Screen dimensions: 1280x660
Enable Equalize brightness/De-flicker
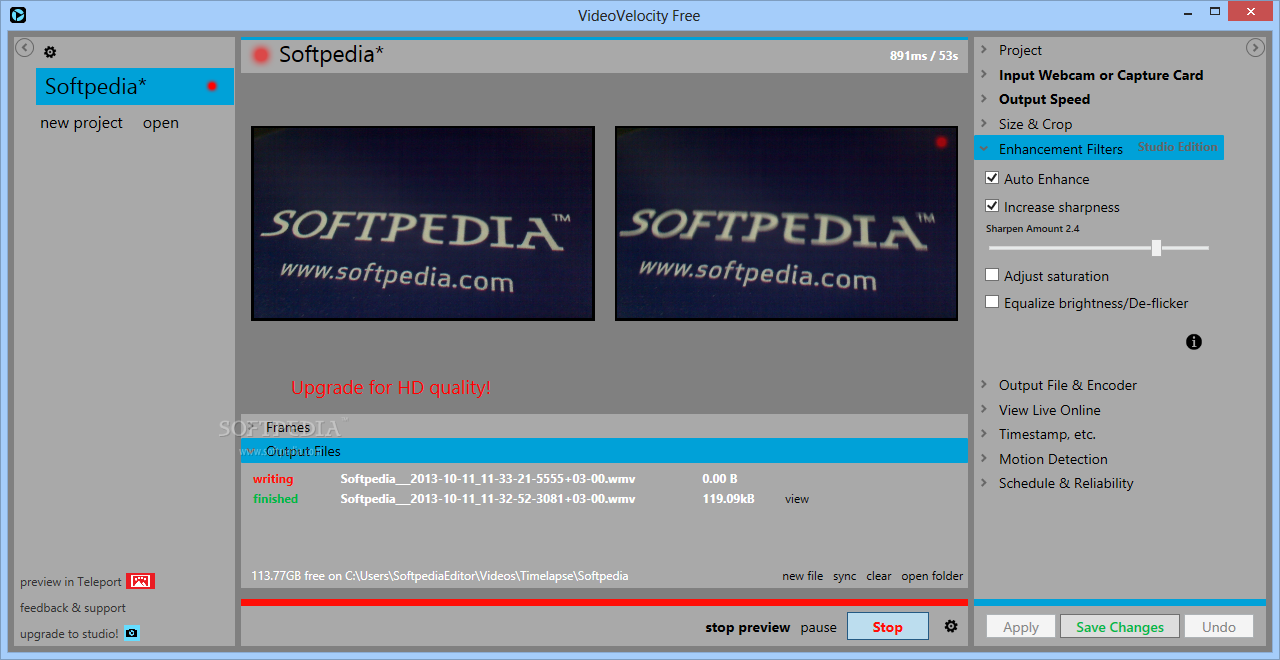coord(992,302)
